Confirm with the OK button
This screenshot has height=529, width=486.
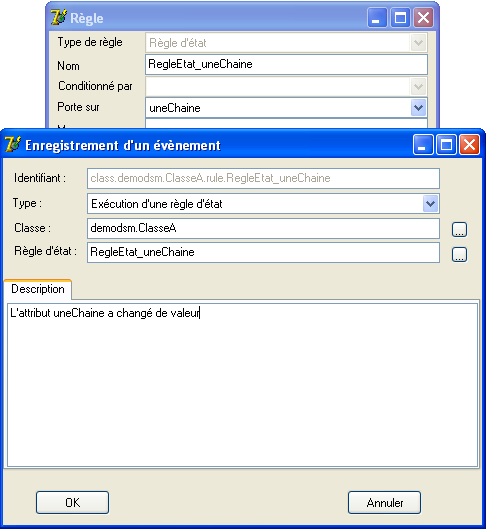point(73,503)
